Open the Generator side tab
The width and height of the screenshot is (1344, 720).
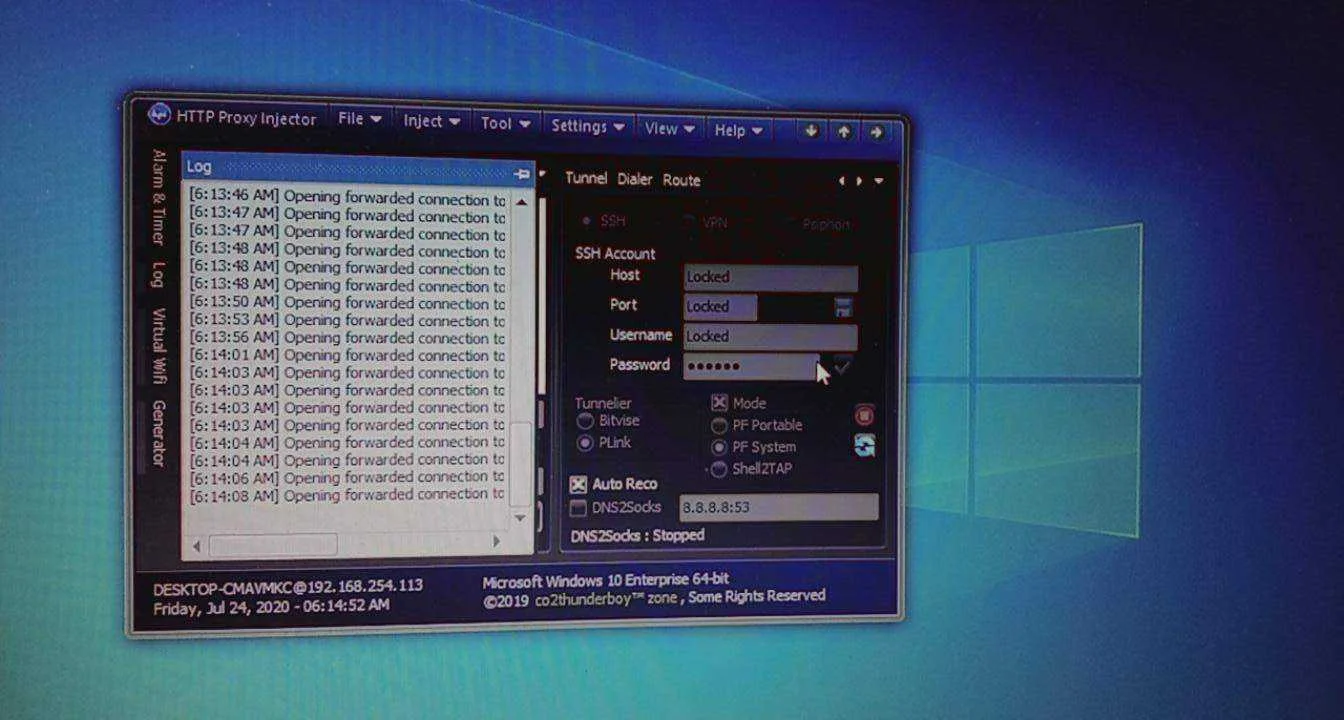tap(158, 433)
